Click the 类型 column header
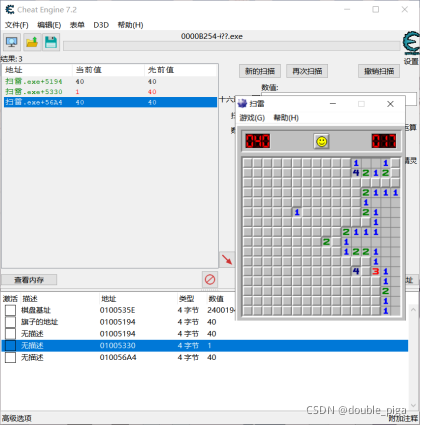 (x=186, y=299)
